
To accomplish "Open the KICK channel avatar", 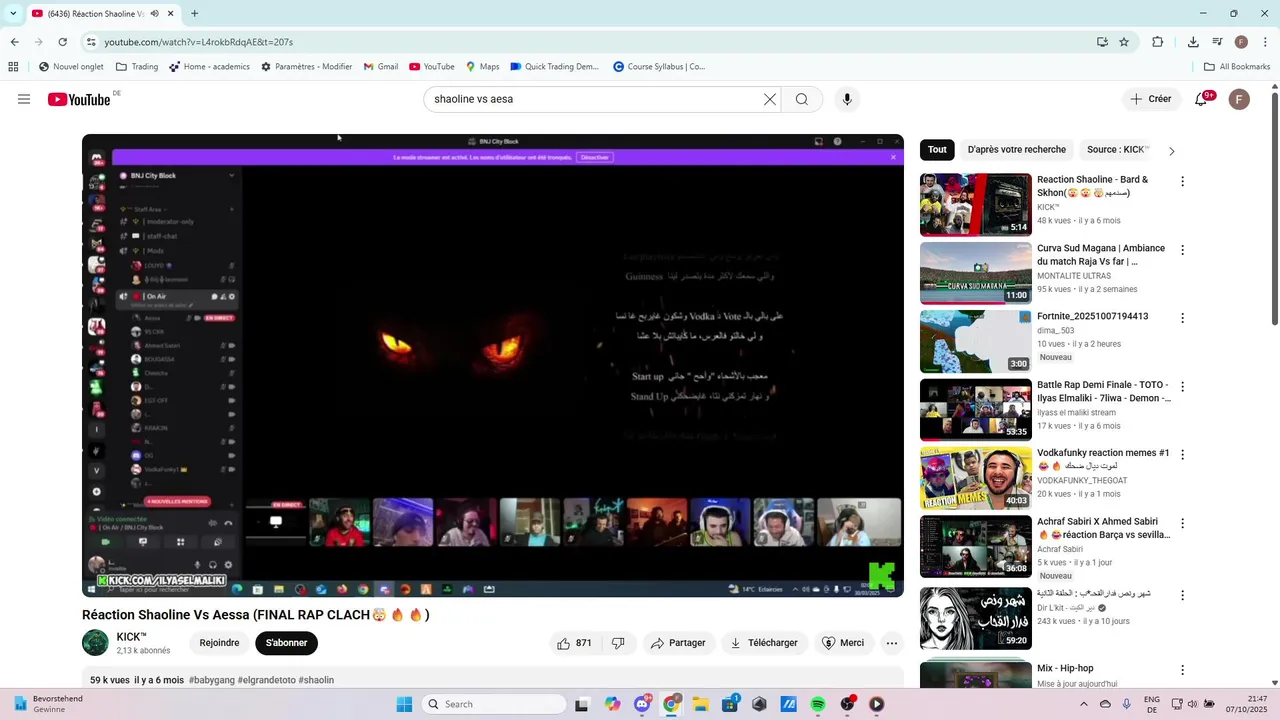I will tap(95, 643).
